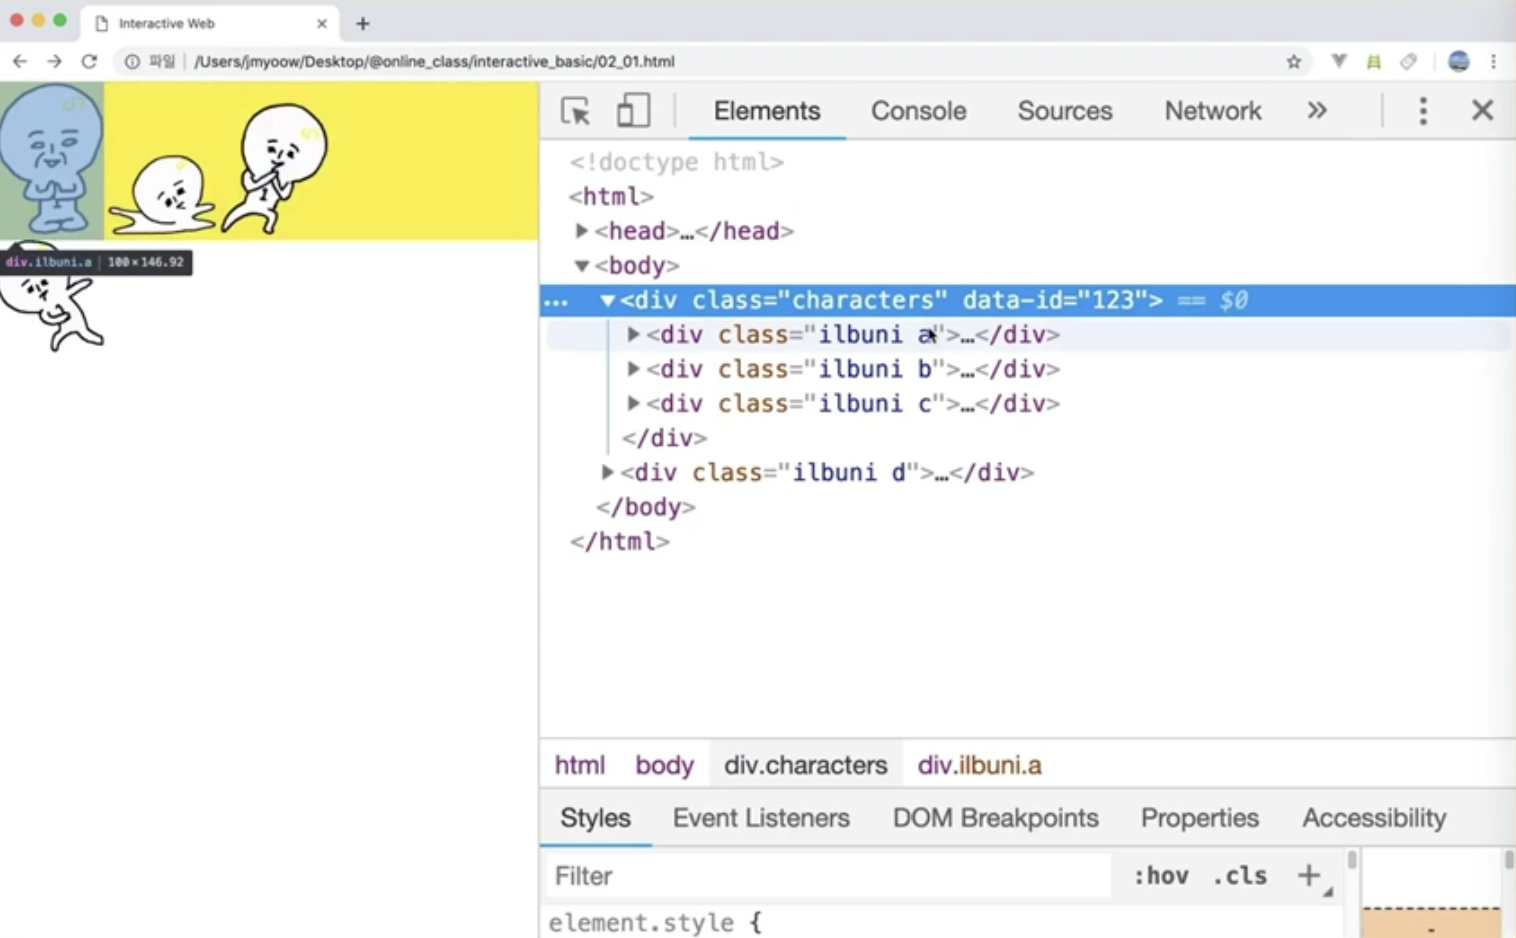This screenshot has height=938, width=1516.
Task: Click the div.characters breadcrumb
Action: [x=806, y=765]
